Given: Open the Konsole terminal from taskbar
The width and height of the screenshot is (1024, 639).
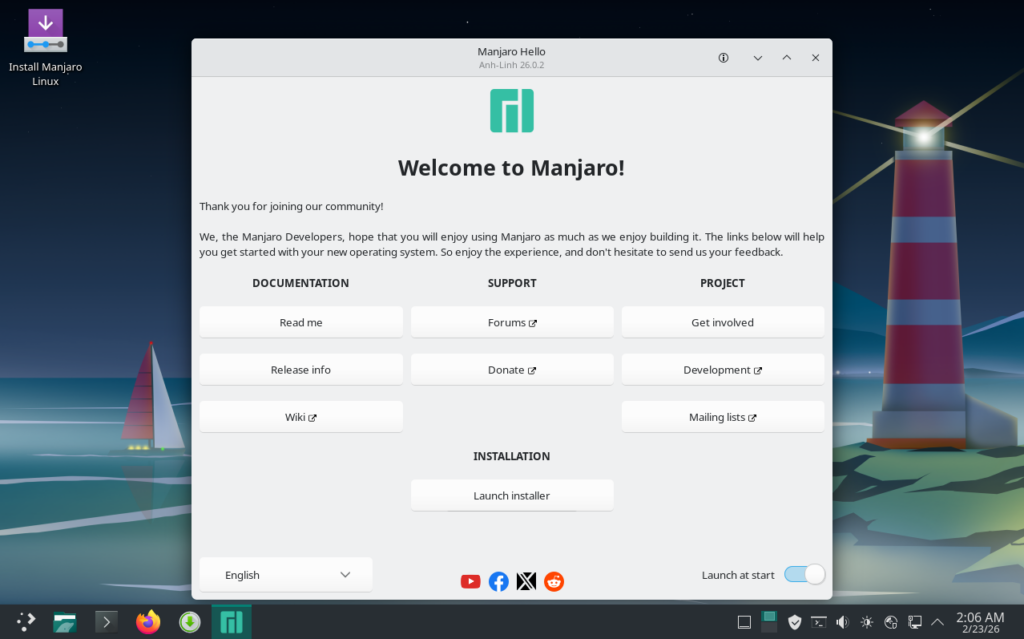Looking at the screenshot, I should 107,622.
